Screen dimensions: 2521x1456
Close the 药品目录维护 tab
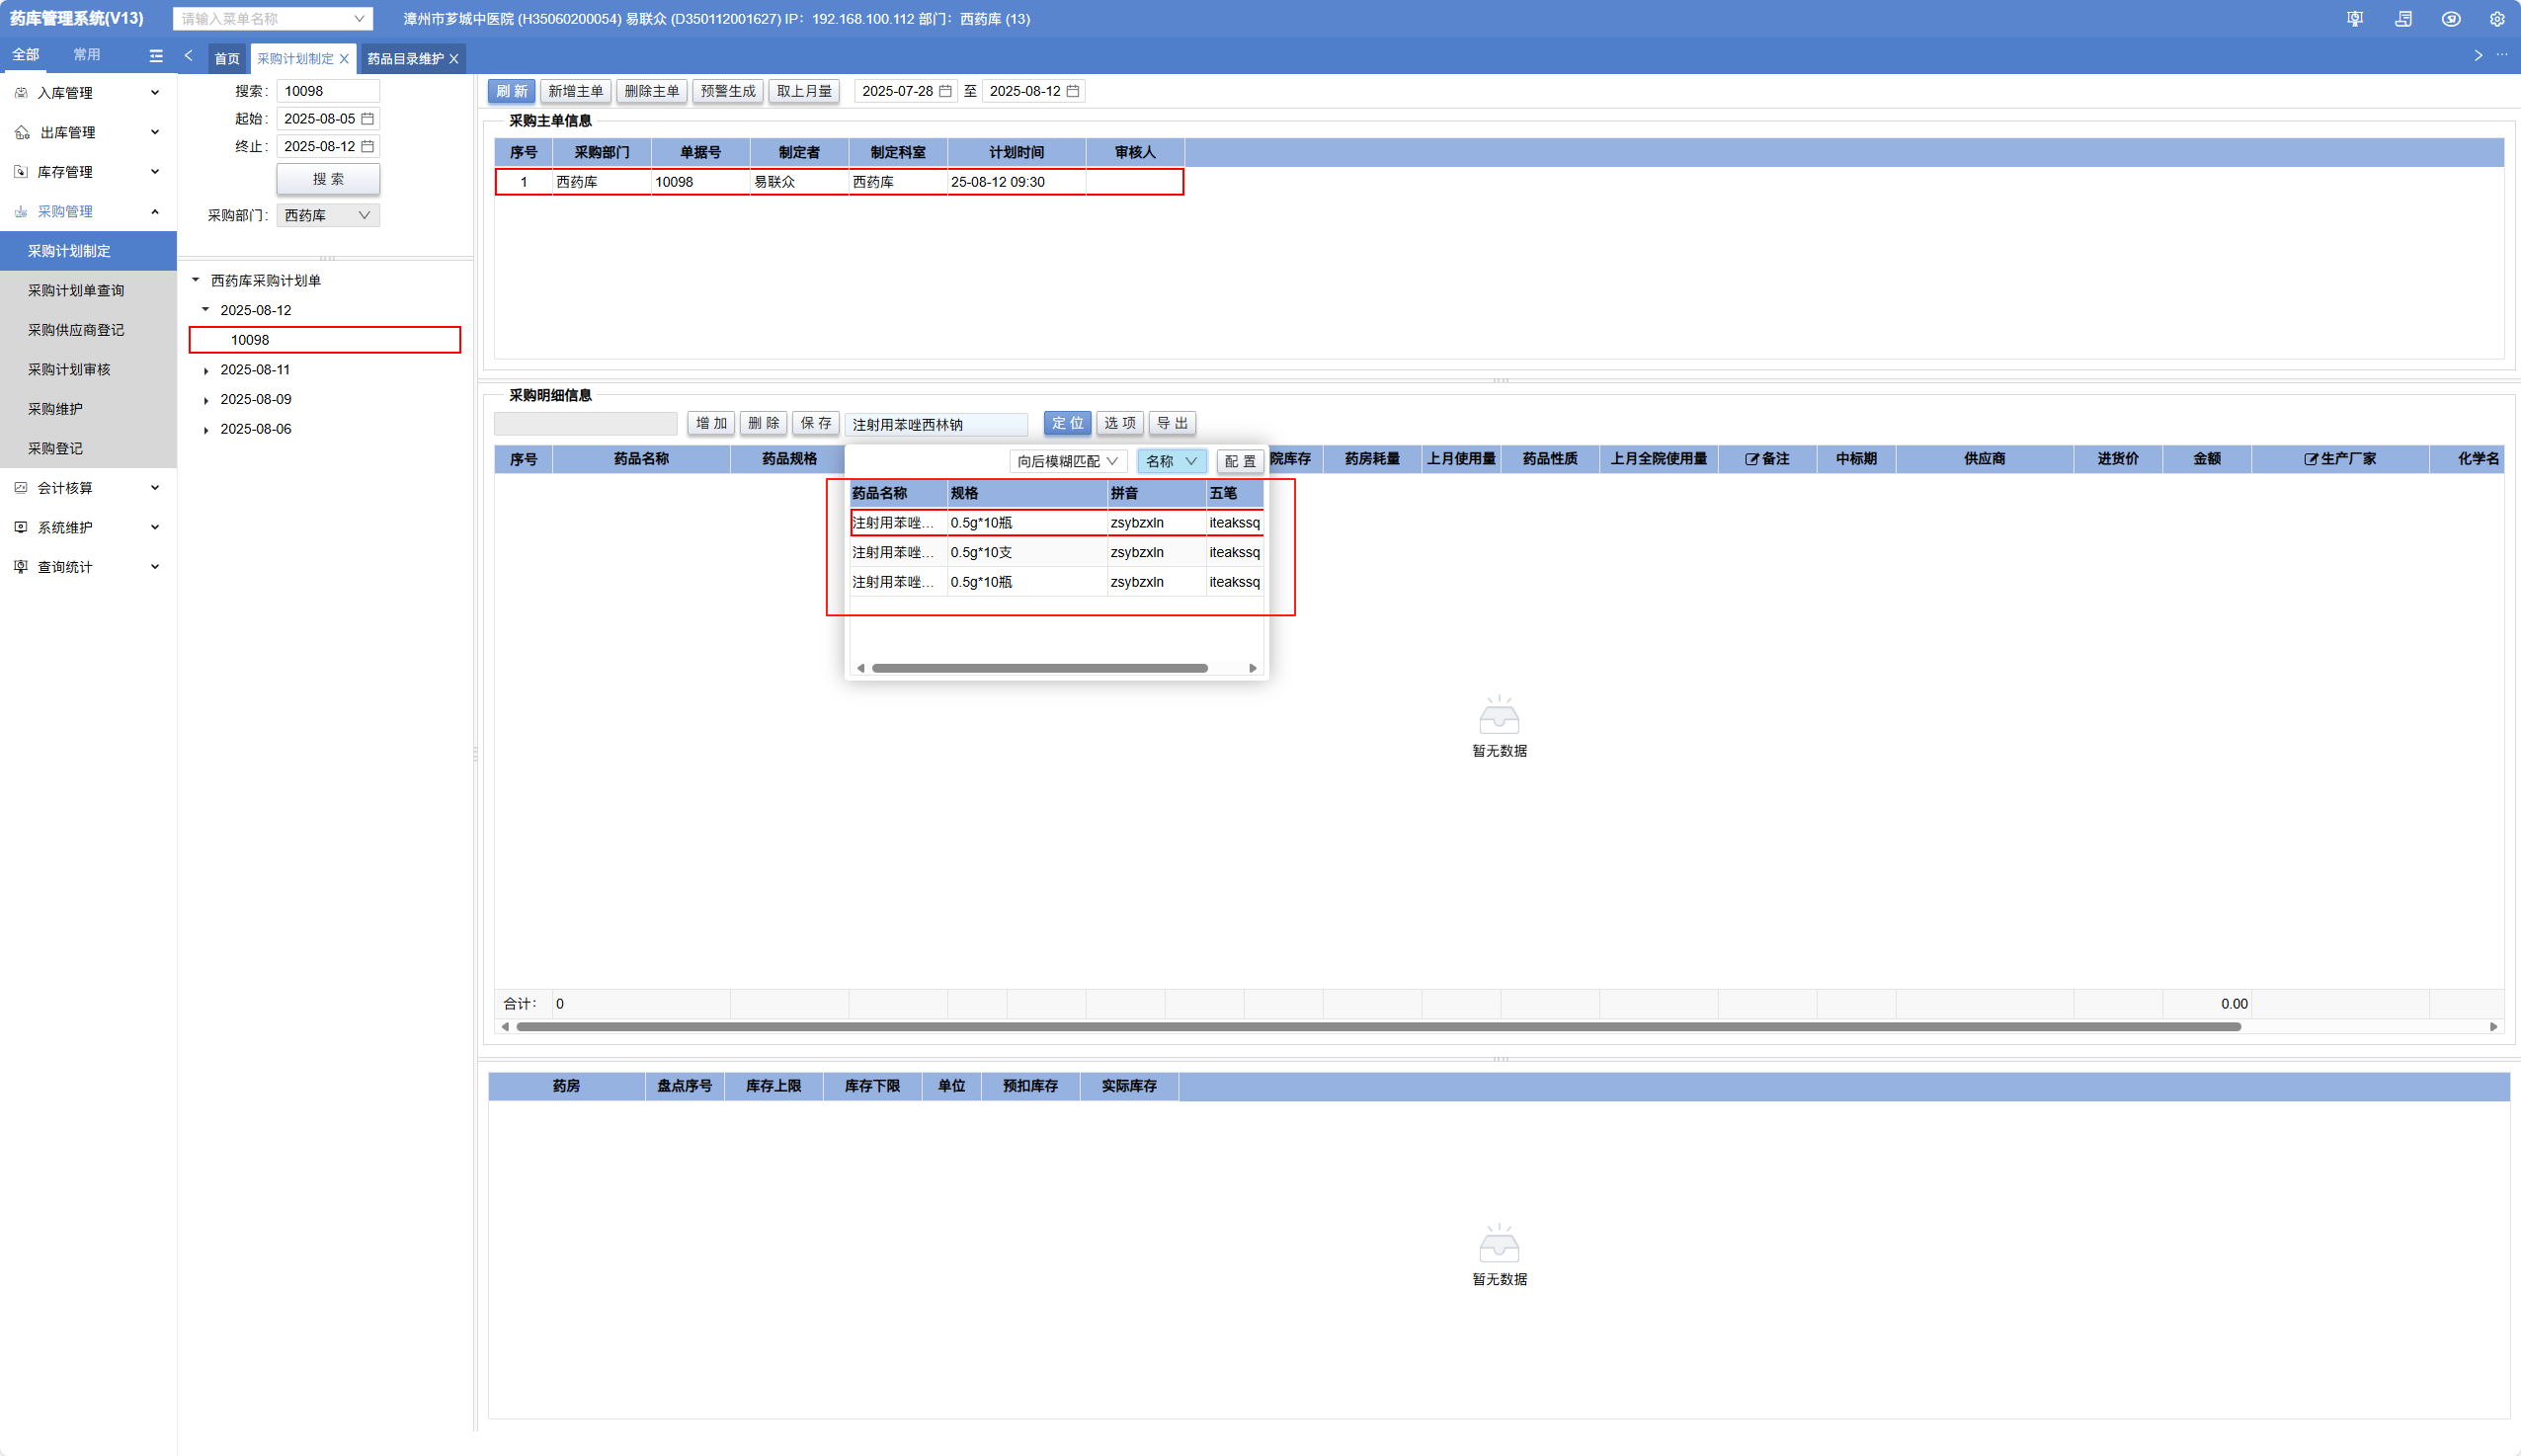pos(454,59)
